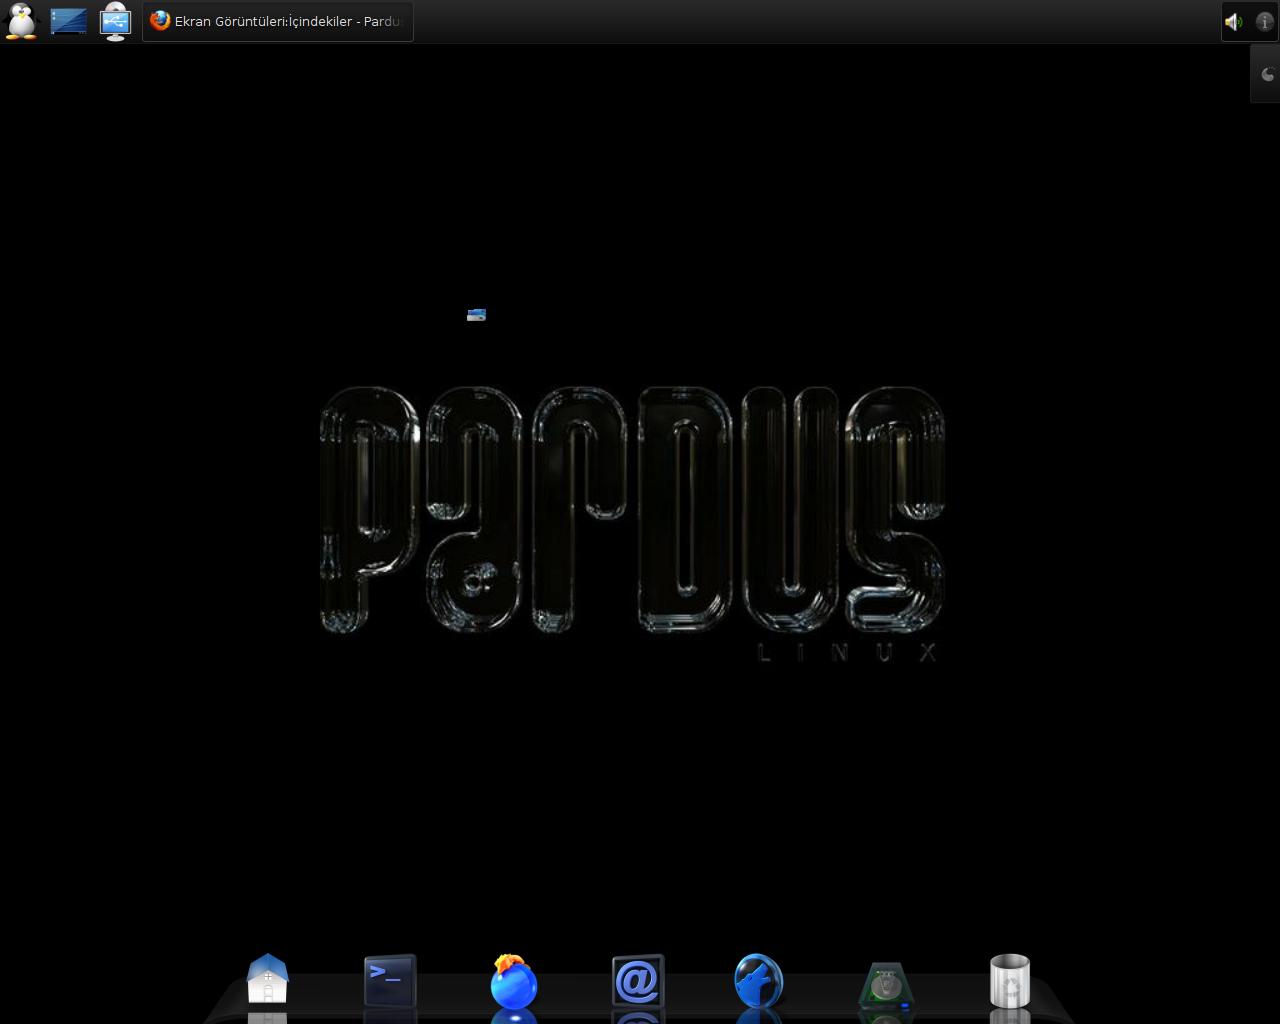Image resolution: width=1280 pixels, height=1024 pixels.
Task: Click the blue desktop icon beside the penguin
Action: (68, 21)
